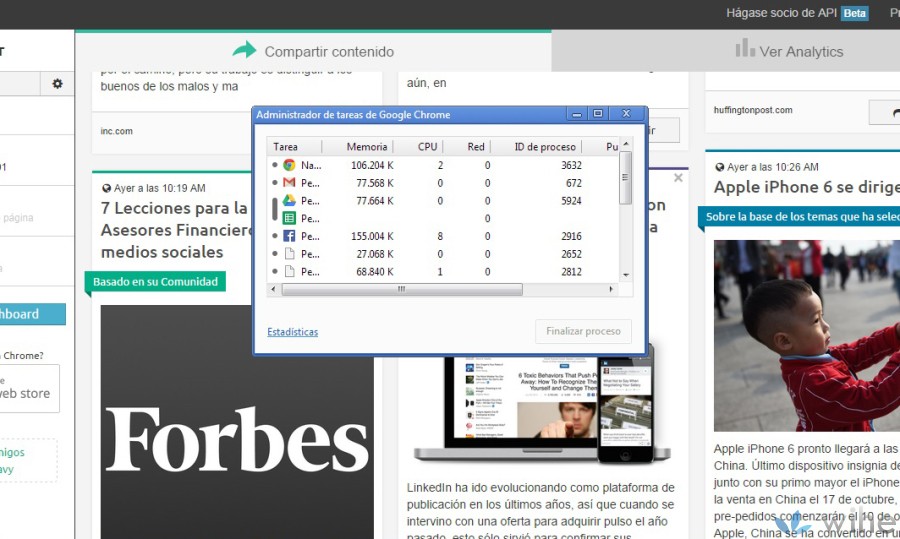Open the 7 Lecciones para la article title
This screenshot has height=539, width=900.
tap(176, 230)
